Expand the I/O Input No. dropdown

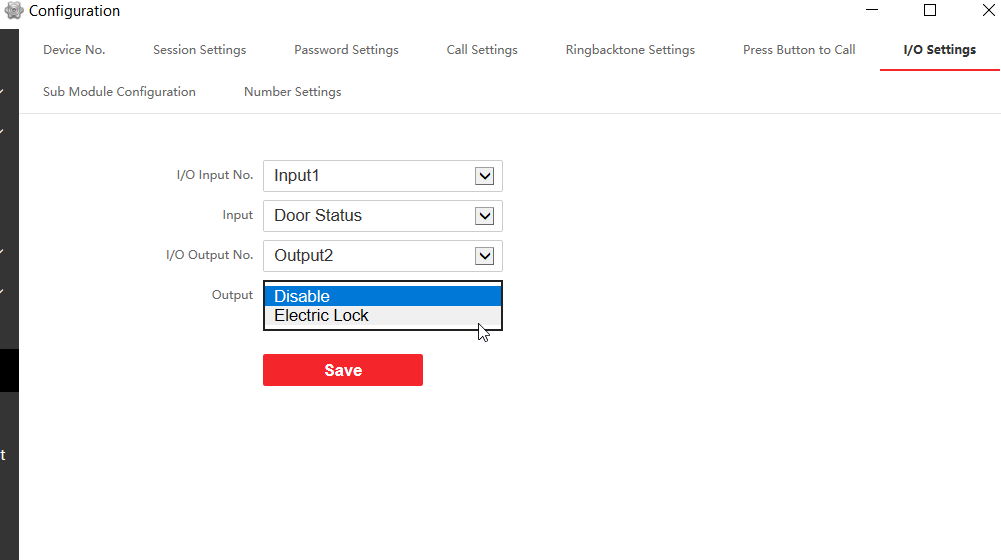(484, 176)
